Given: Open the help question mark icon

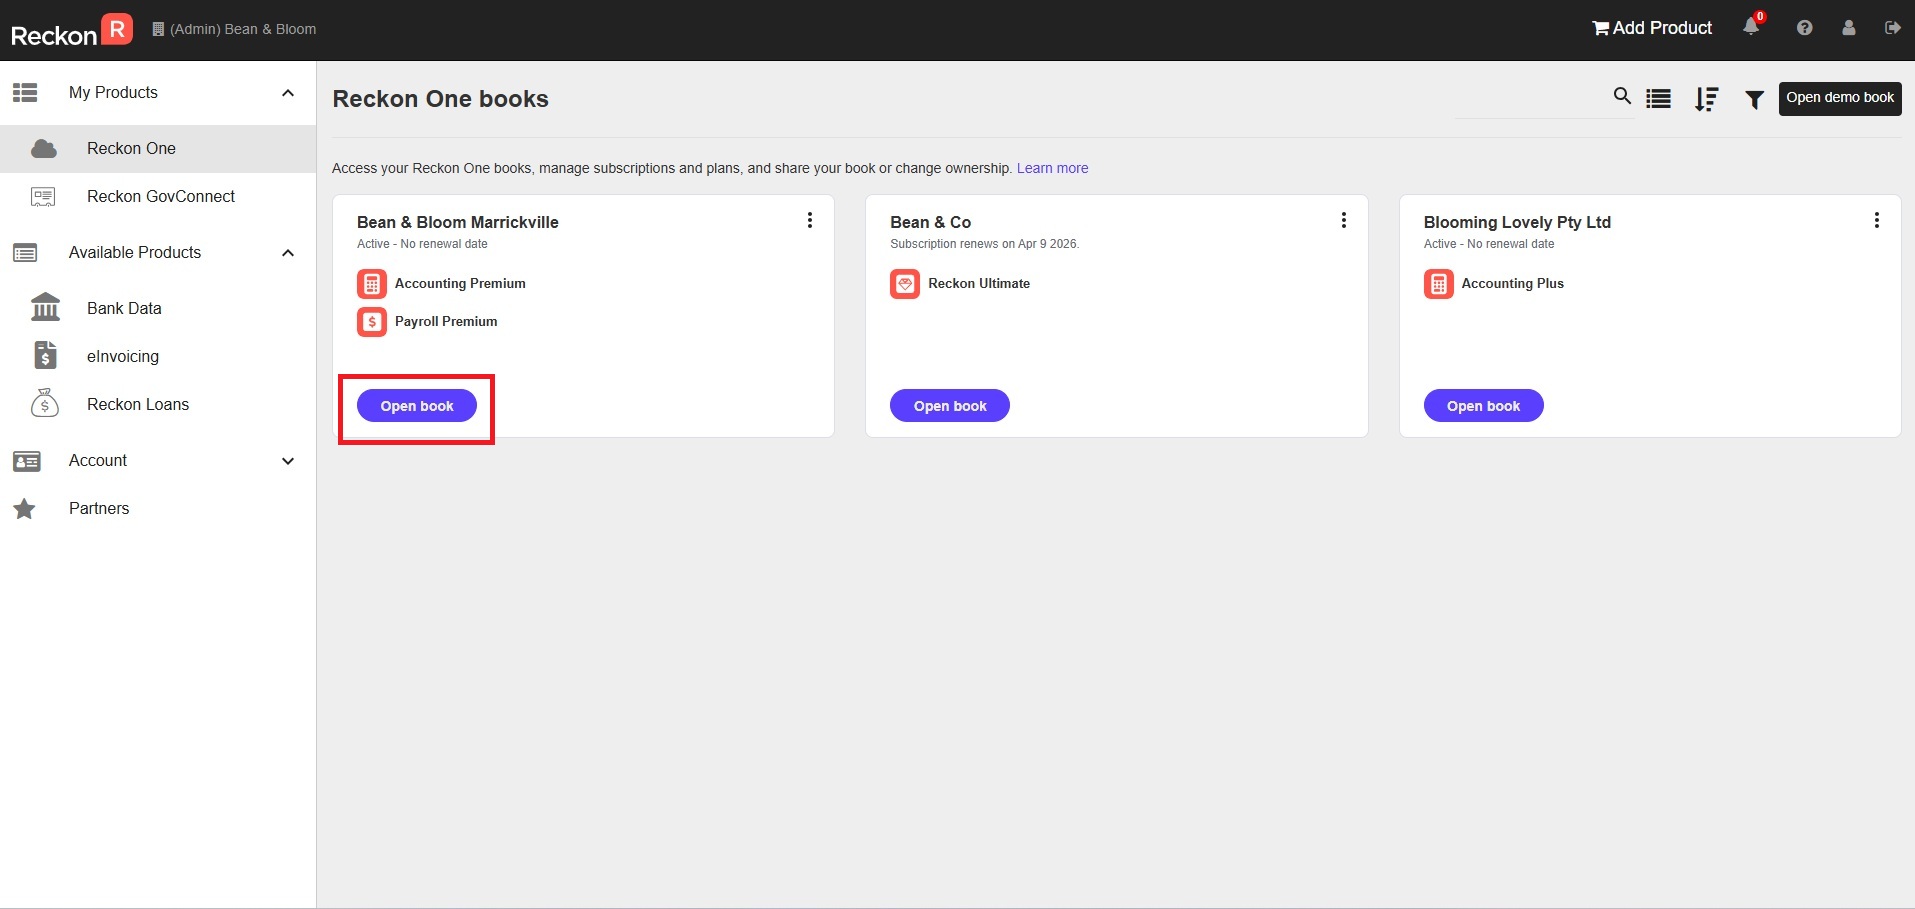Looking at the screenshot, I should coord(1804,28).
